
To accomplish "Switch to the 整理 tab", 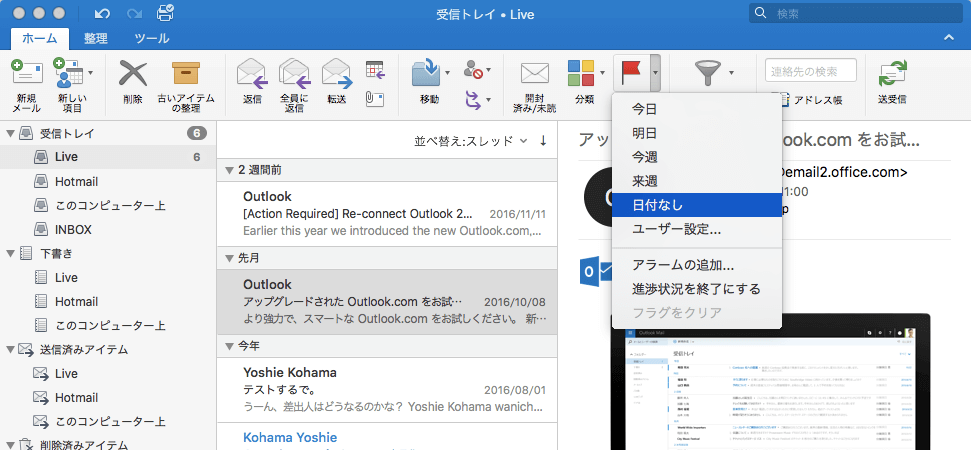I will [x=96, y=38].
